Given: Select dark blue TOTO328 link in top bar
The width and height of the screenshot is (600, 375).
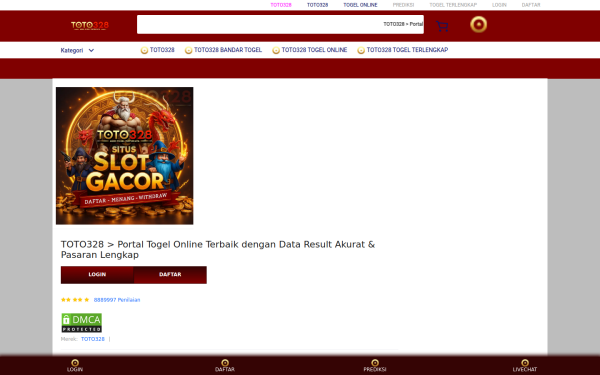Looking at the screenshot, I should click(x=317, y=5).
